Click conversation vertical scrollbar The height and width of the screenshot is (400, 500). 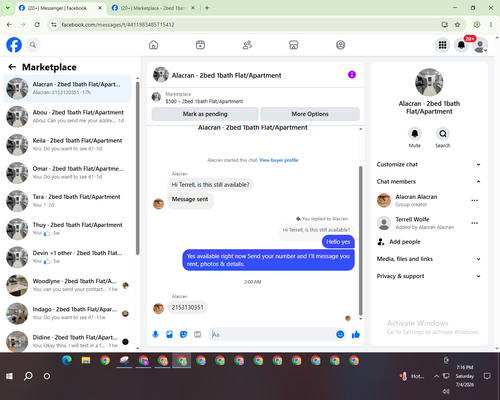(360, 241)
